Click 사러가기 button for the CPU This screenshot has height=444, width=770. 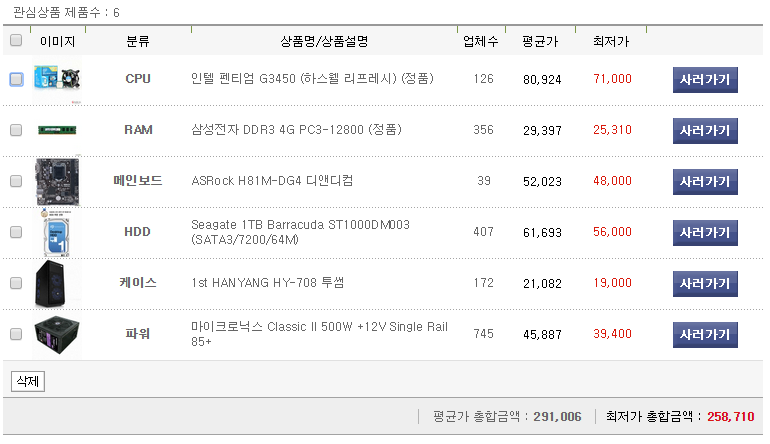click(705, 79)
